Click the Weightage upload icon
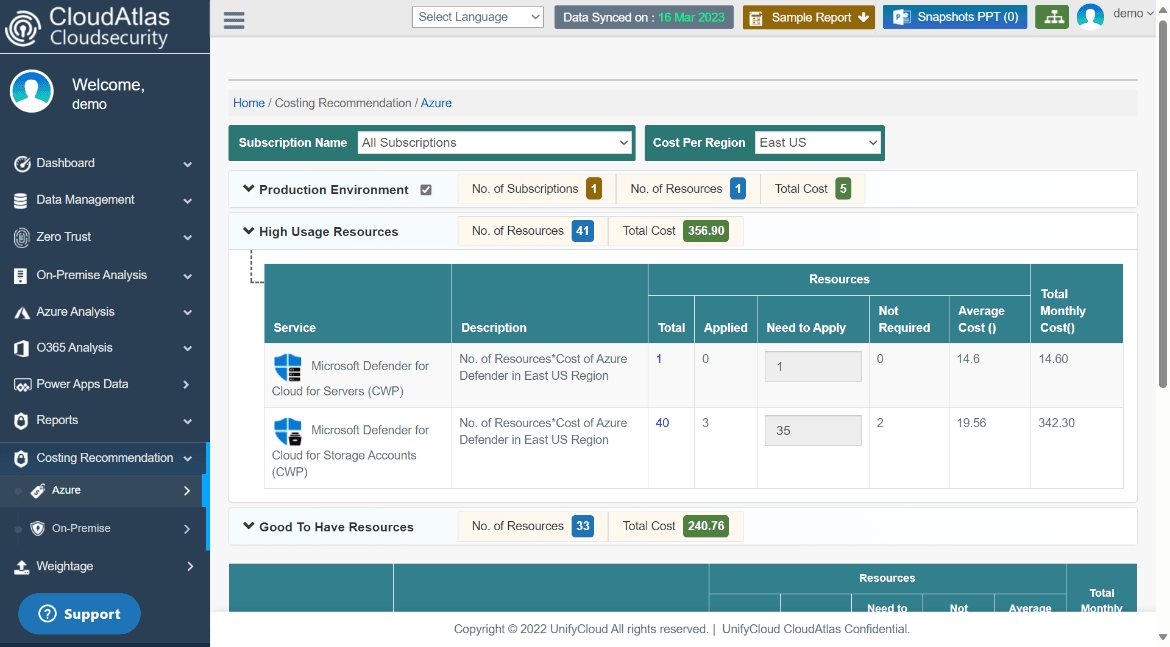This screenshot has width=1170, height=647. [22, 567]
